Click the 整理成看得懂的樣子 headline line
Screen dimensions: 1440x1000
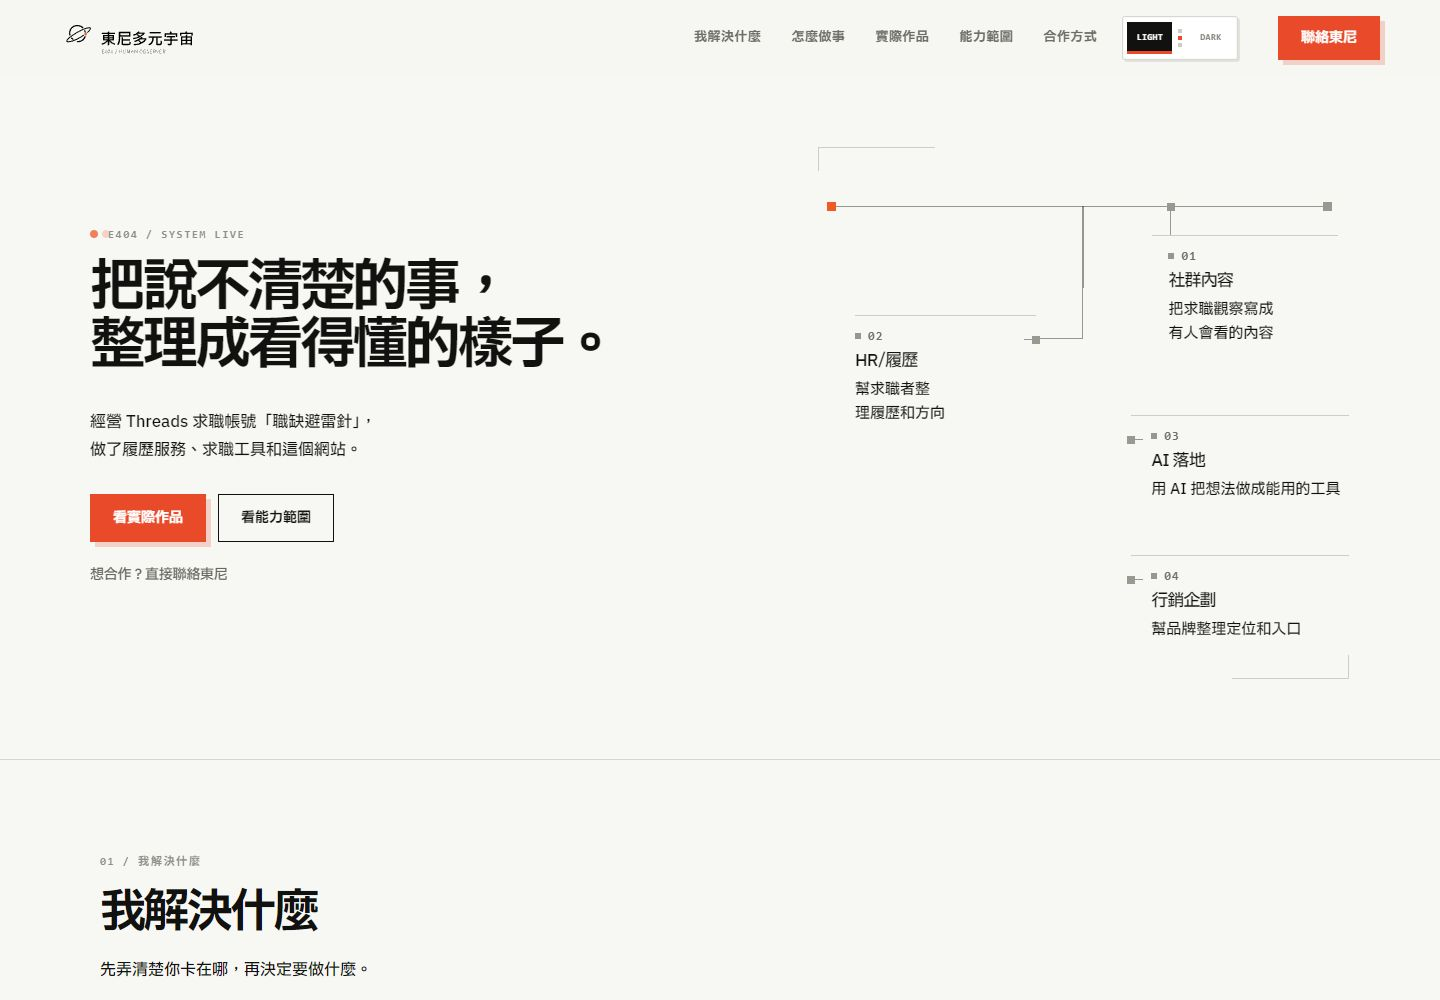[x=346, y=342]
